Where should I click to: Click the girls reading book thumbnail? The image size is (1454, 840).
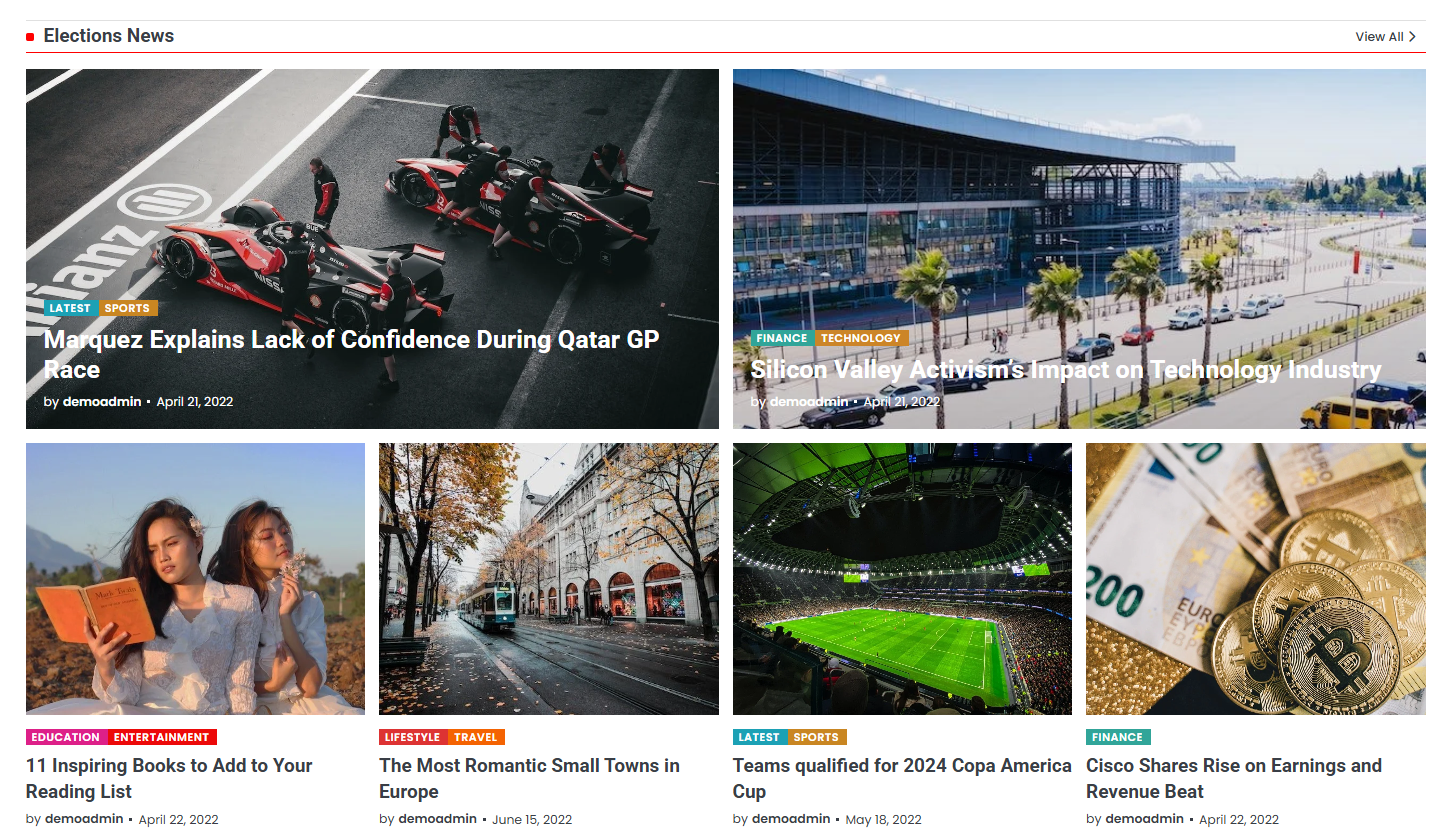(195, 579)
